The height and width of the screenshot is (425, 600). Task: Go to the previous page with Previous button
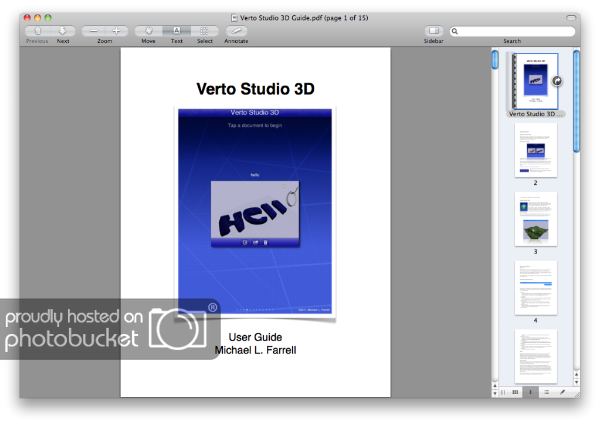pos(38,31)
